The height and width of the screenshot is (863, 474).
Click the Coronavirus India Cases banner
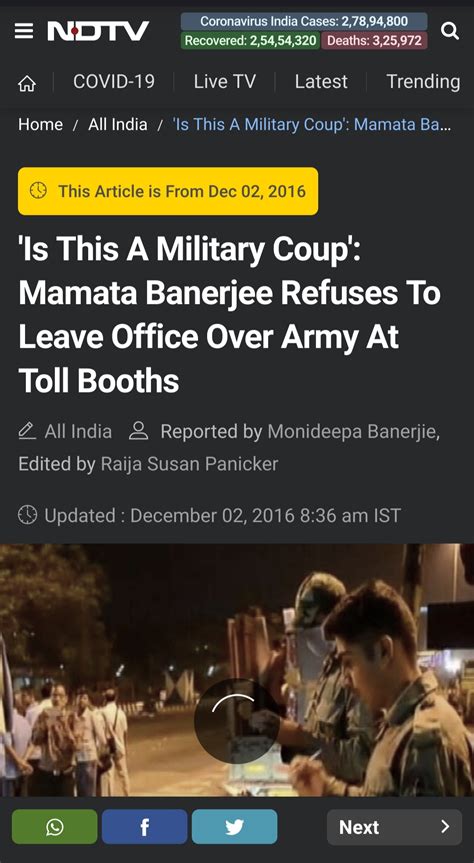[x=304, y=21]
